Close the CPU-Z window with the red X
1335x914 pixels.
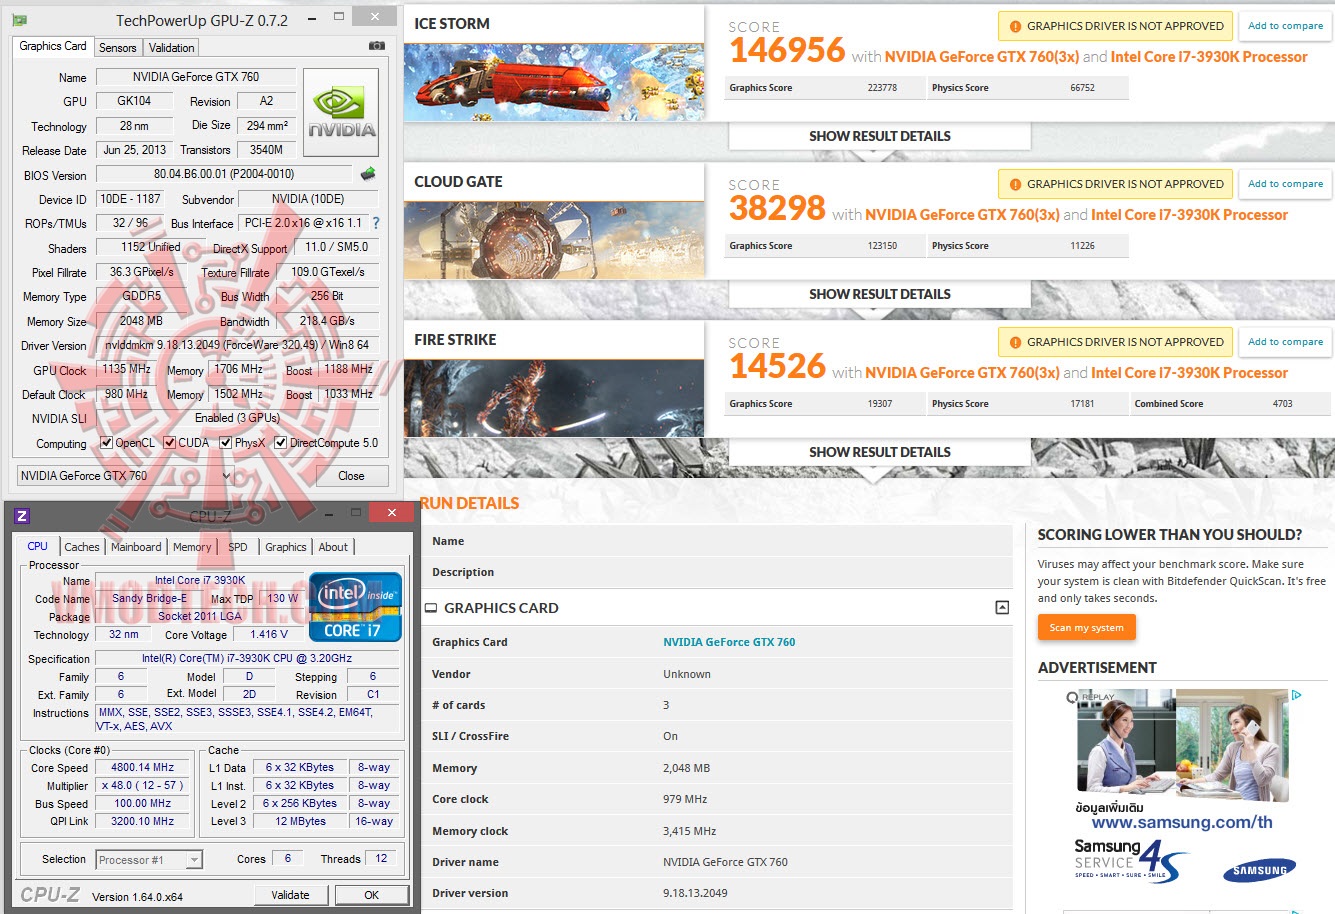pos(391,513)
